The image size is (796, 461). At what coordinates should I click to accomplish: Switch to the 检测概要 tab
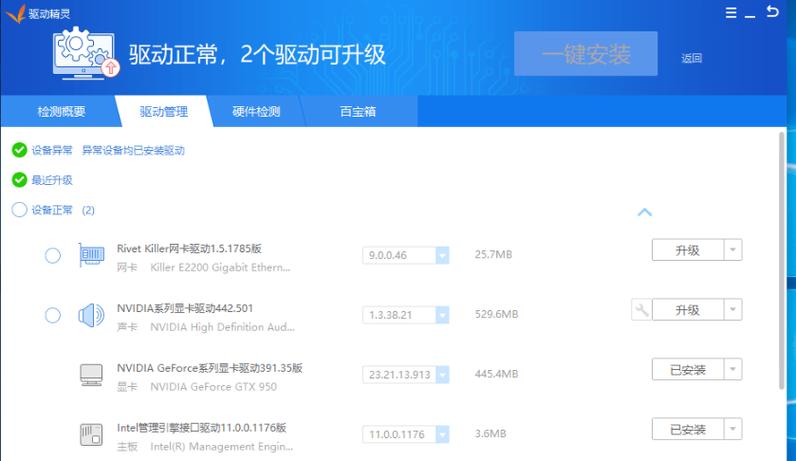tap(61, 111)
